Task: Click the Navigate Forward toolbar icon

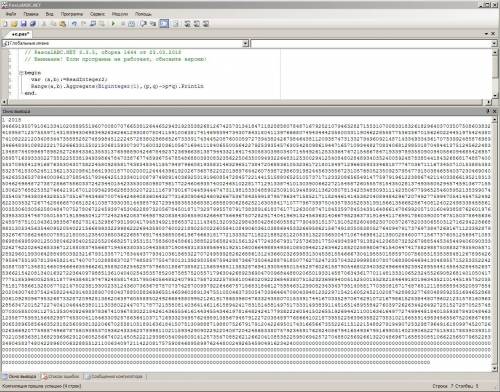Action: 102,24
